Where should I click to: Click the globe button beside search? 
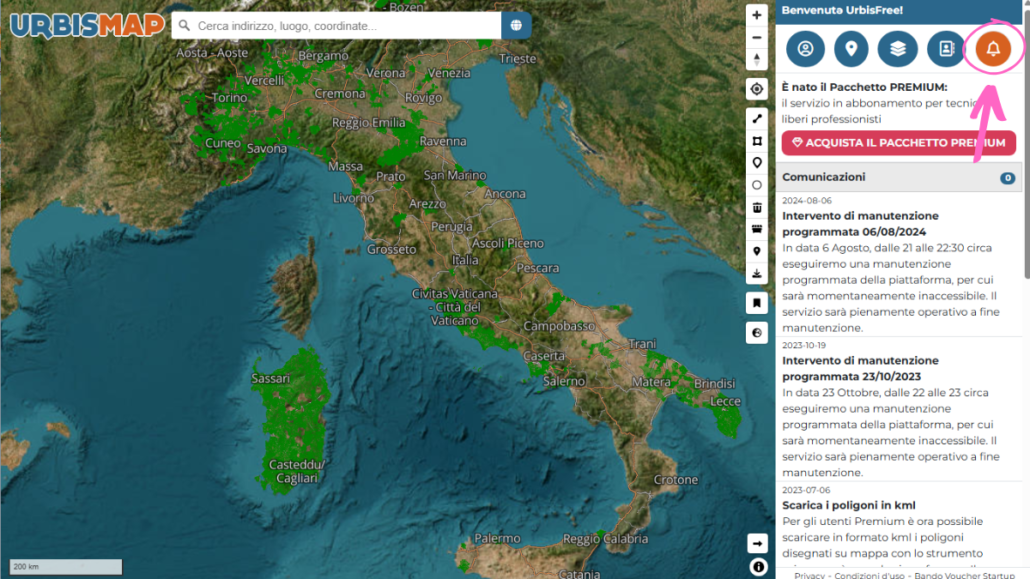tap(516, 26)
